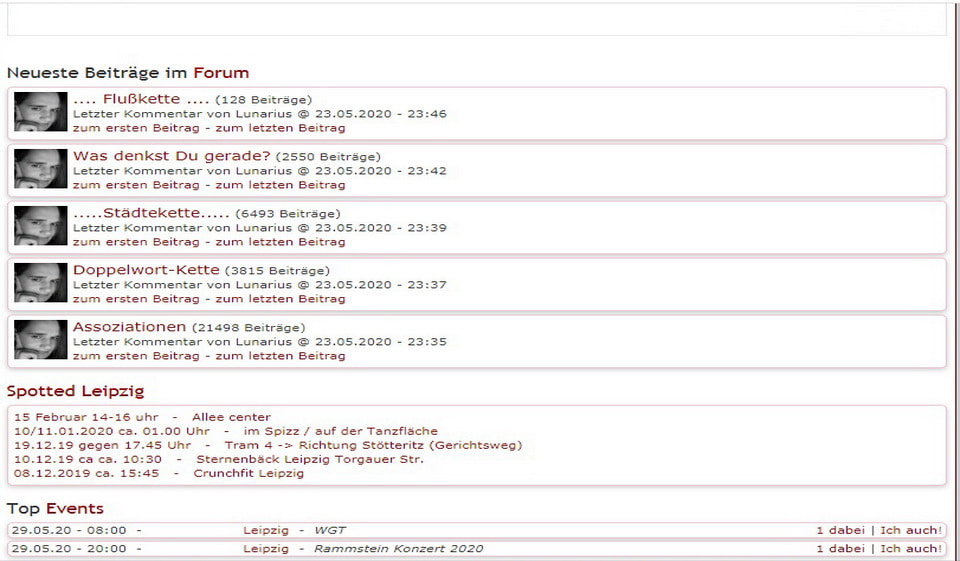Open the Doppelwort-Kette thread
The image size is (960, 561).
pyautogui.click(x=145, y=270)
